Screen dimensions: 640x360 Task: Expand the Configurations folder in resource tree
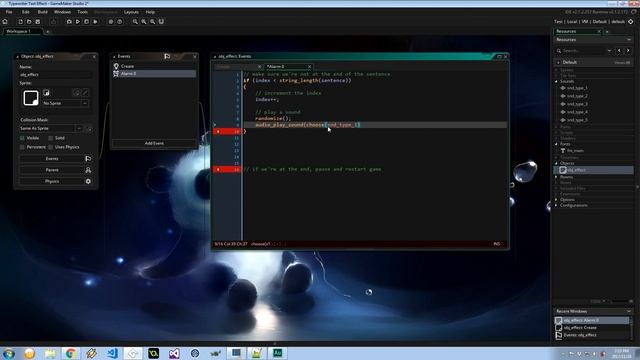click(x=556, y=205)
